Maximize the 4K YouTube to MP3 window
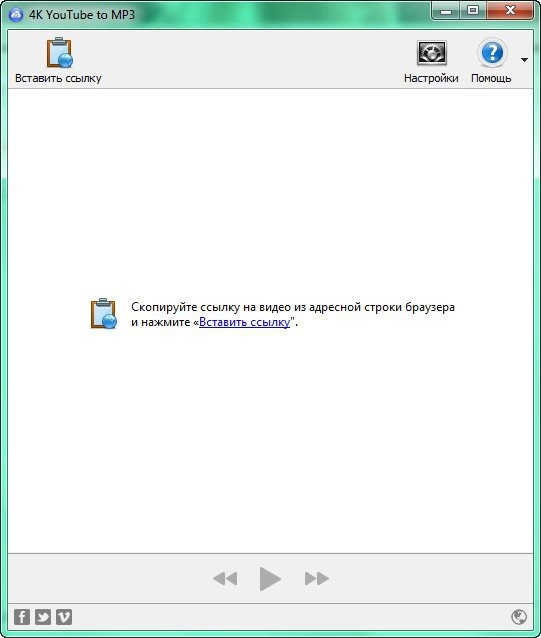 point(473,11)
